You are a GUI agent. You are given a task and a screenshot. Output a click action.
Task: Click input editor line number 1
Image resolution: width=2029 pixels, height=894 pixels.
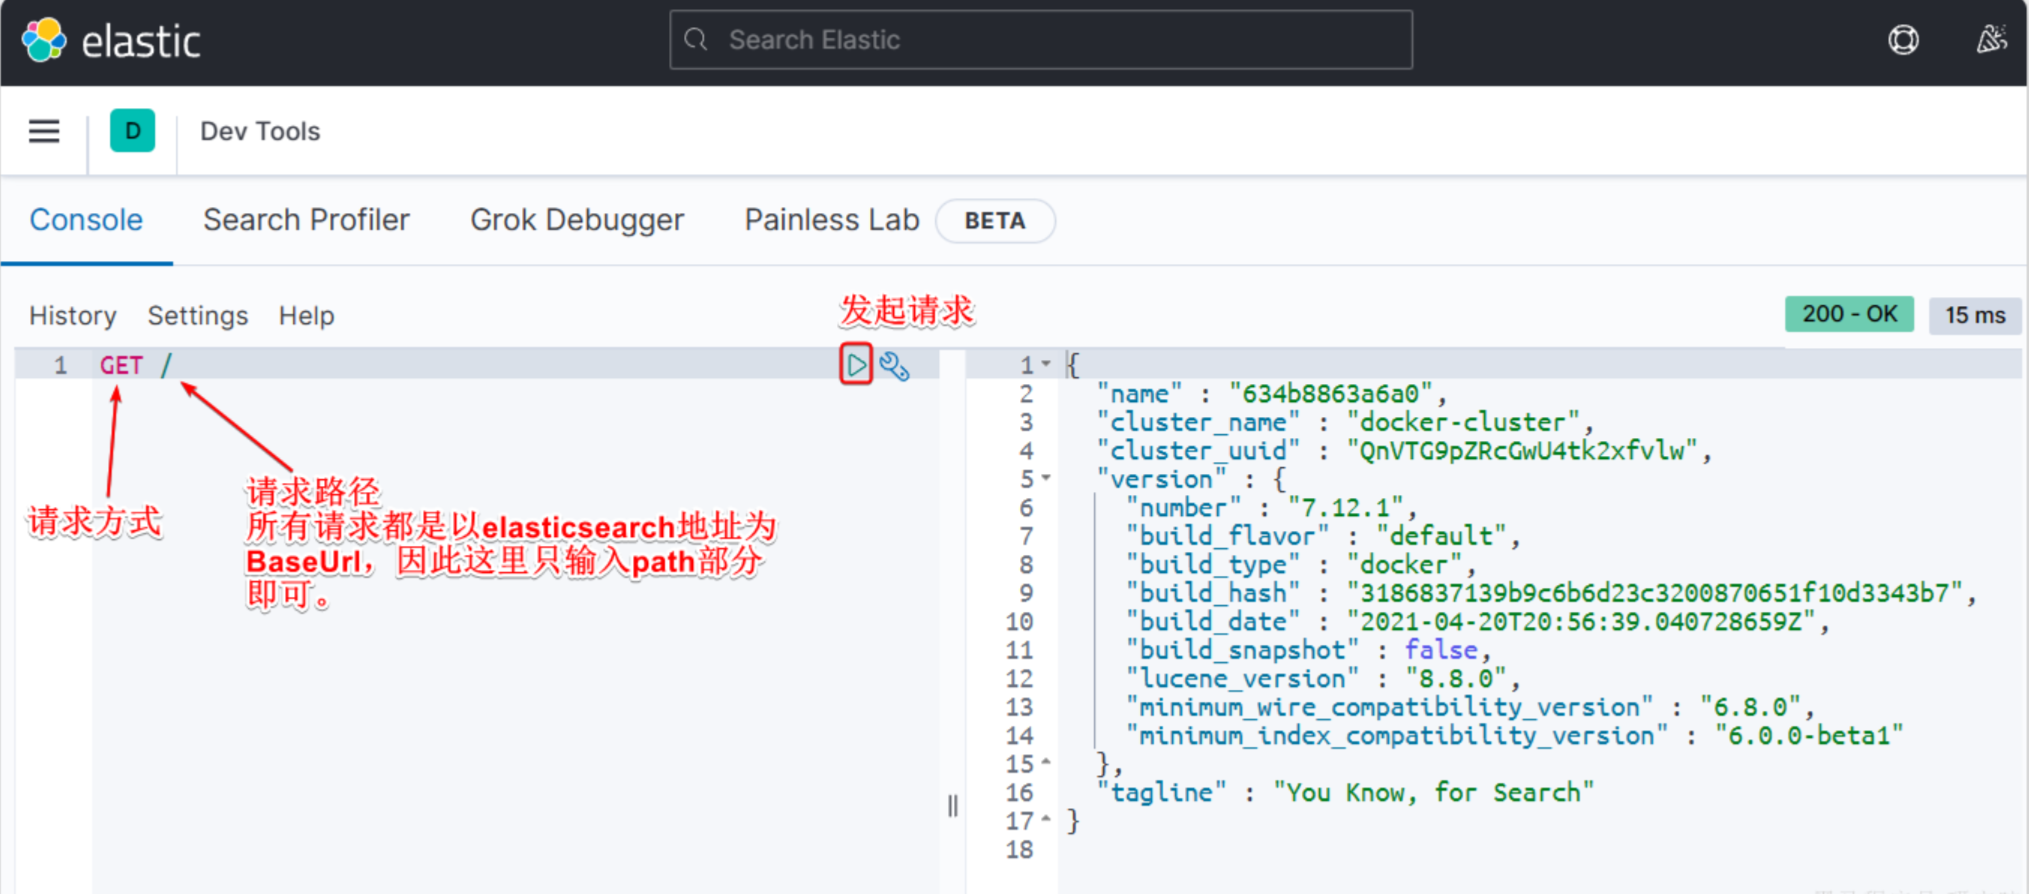click(x=61, y=365)
